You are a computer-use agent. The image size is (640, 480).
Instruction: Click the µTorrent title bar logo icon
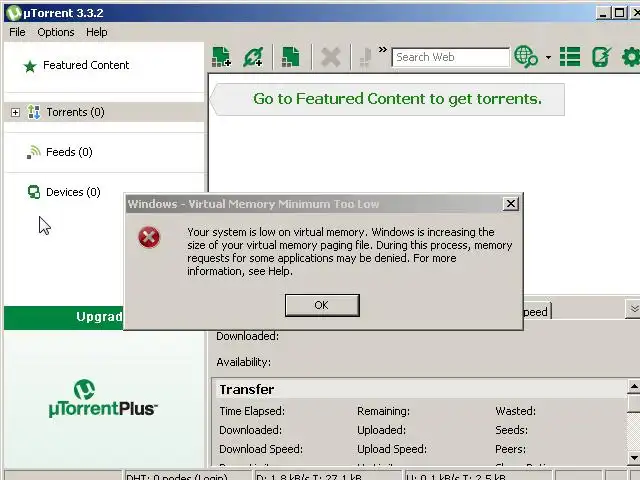click(14, 13)
